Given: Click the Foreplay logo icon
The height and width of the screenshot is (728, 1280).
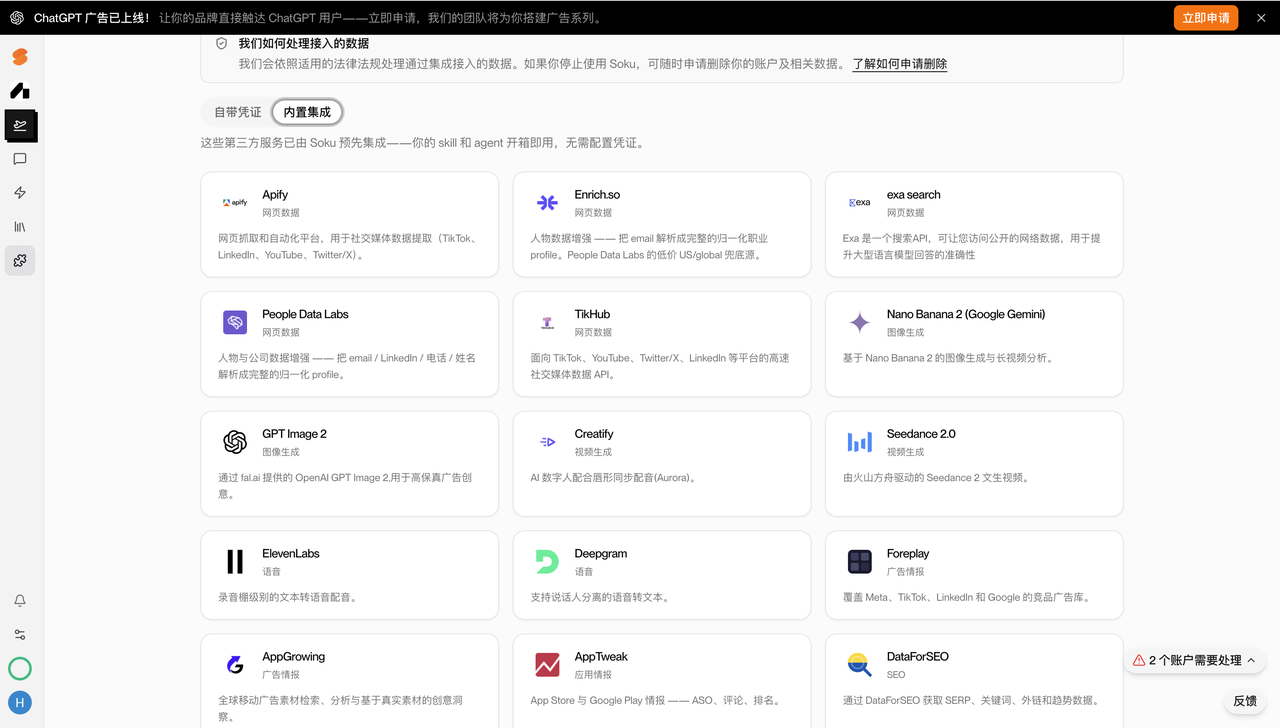Looking at the screenshot, I should [x=859, y=561].
